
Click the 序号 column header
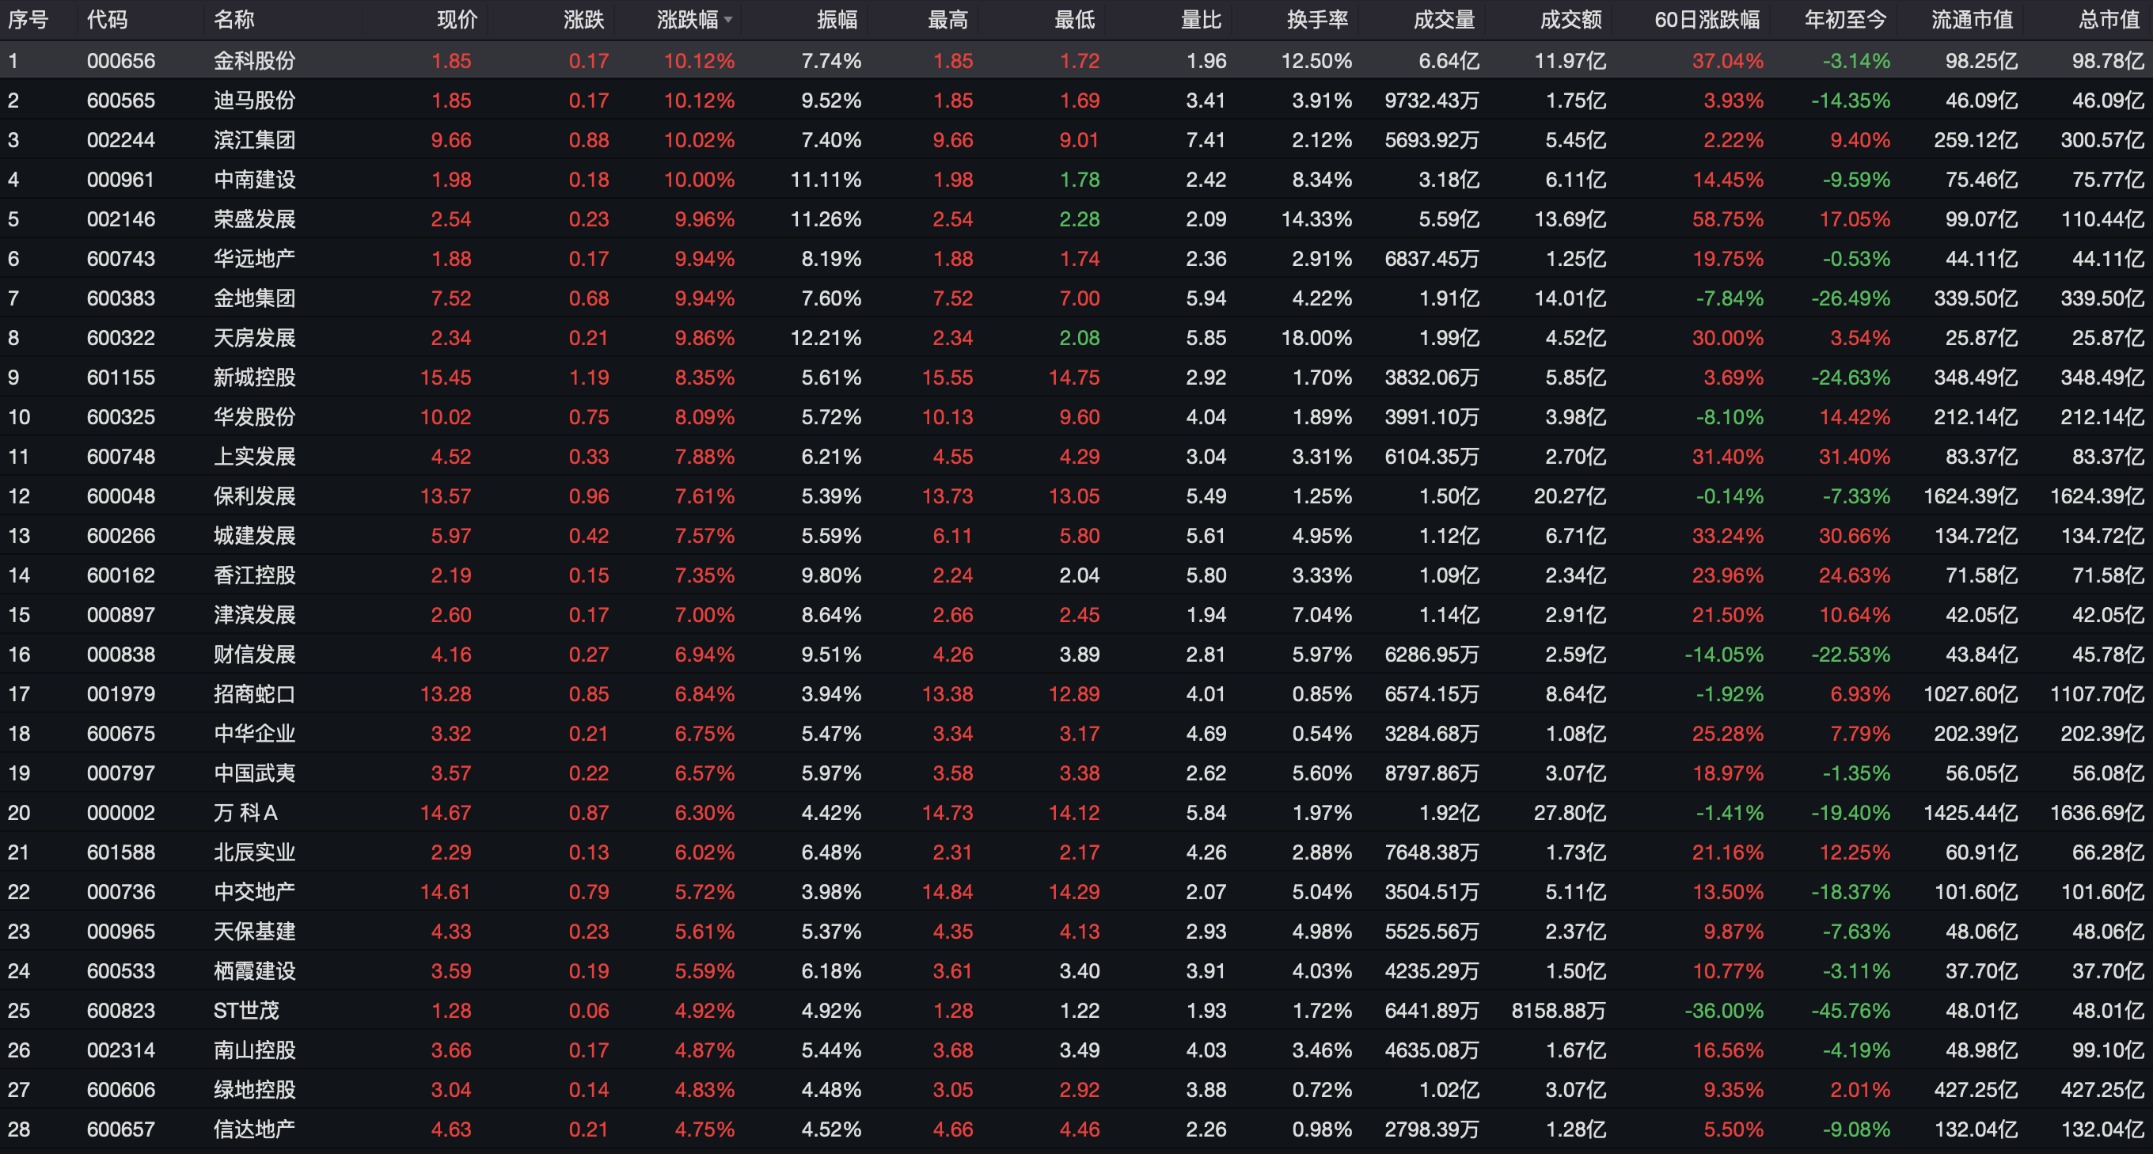[x=28, y=20]
